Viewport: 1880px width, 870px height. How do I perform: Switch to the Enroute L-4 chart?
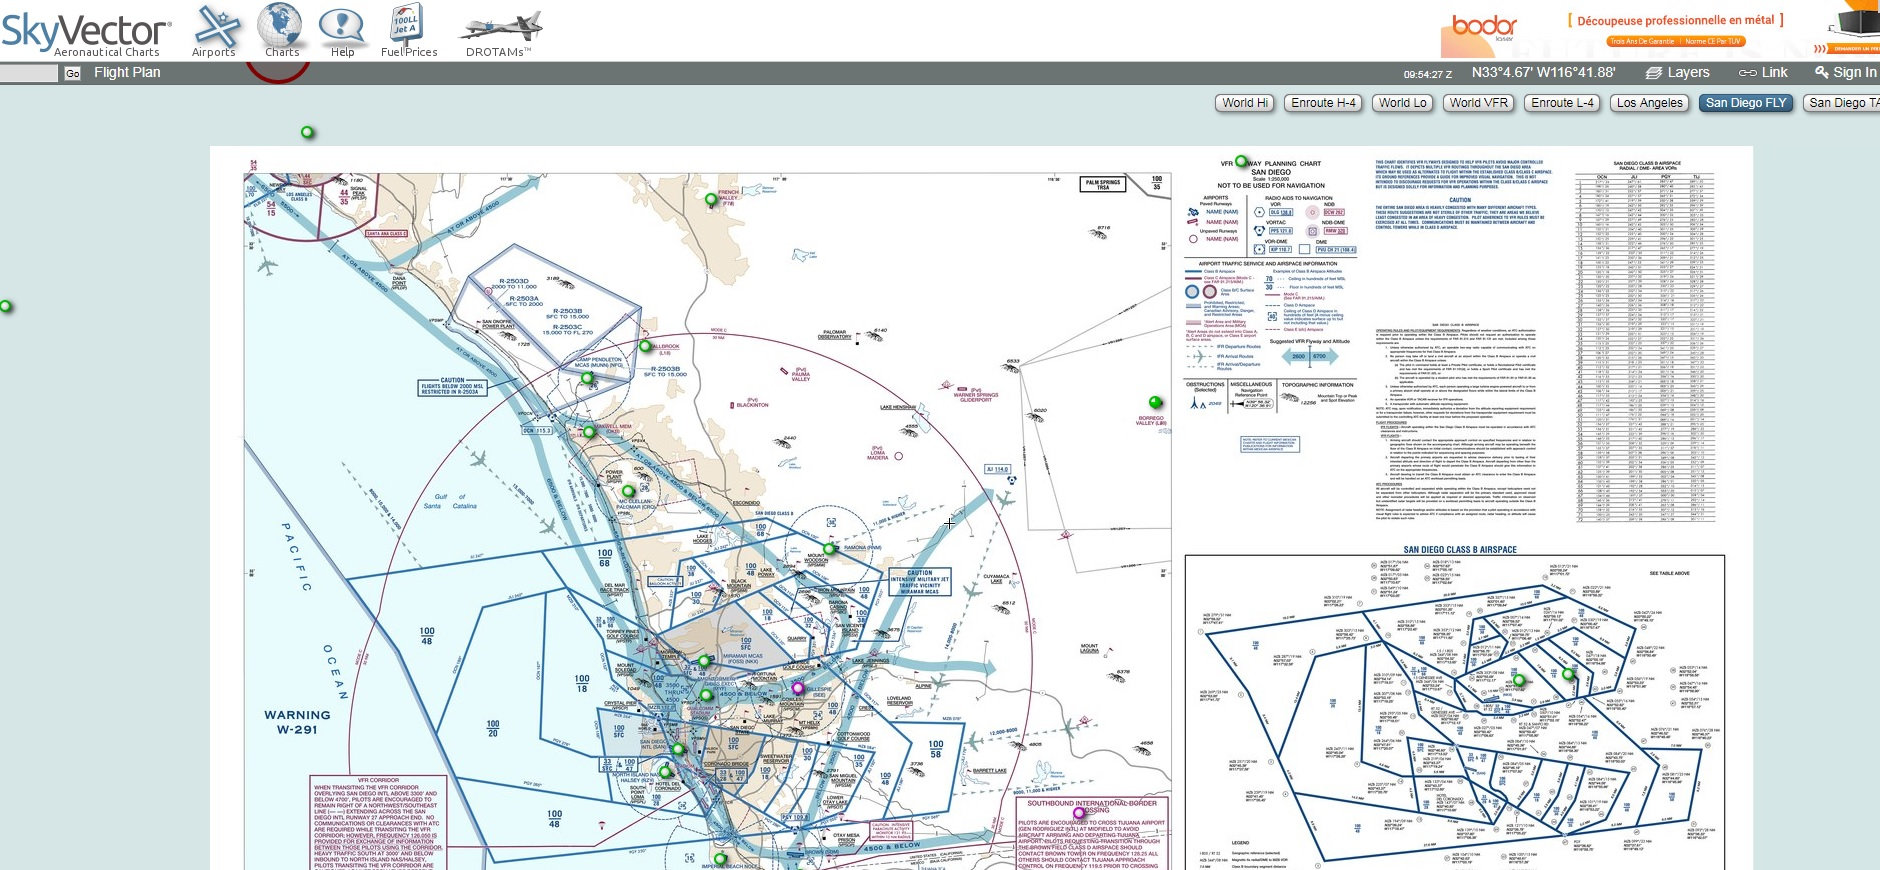(1562, 103)
